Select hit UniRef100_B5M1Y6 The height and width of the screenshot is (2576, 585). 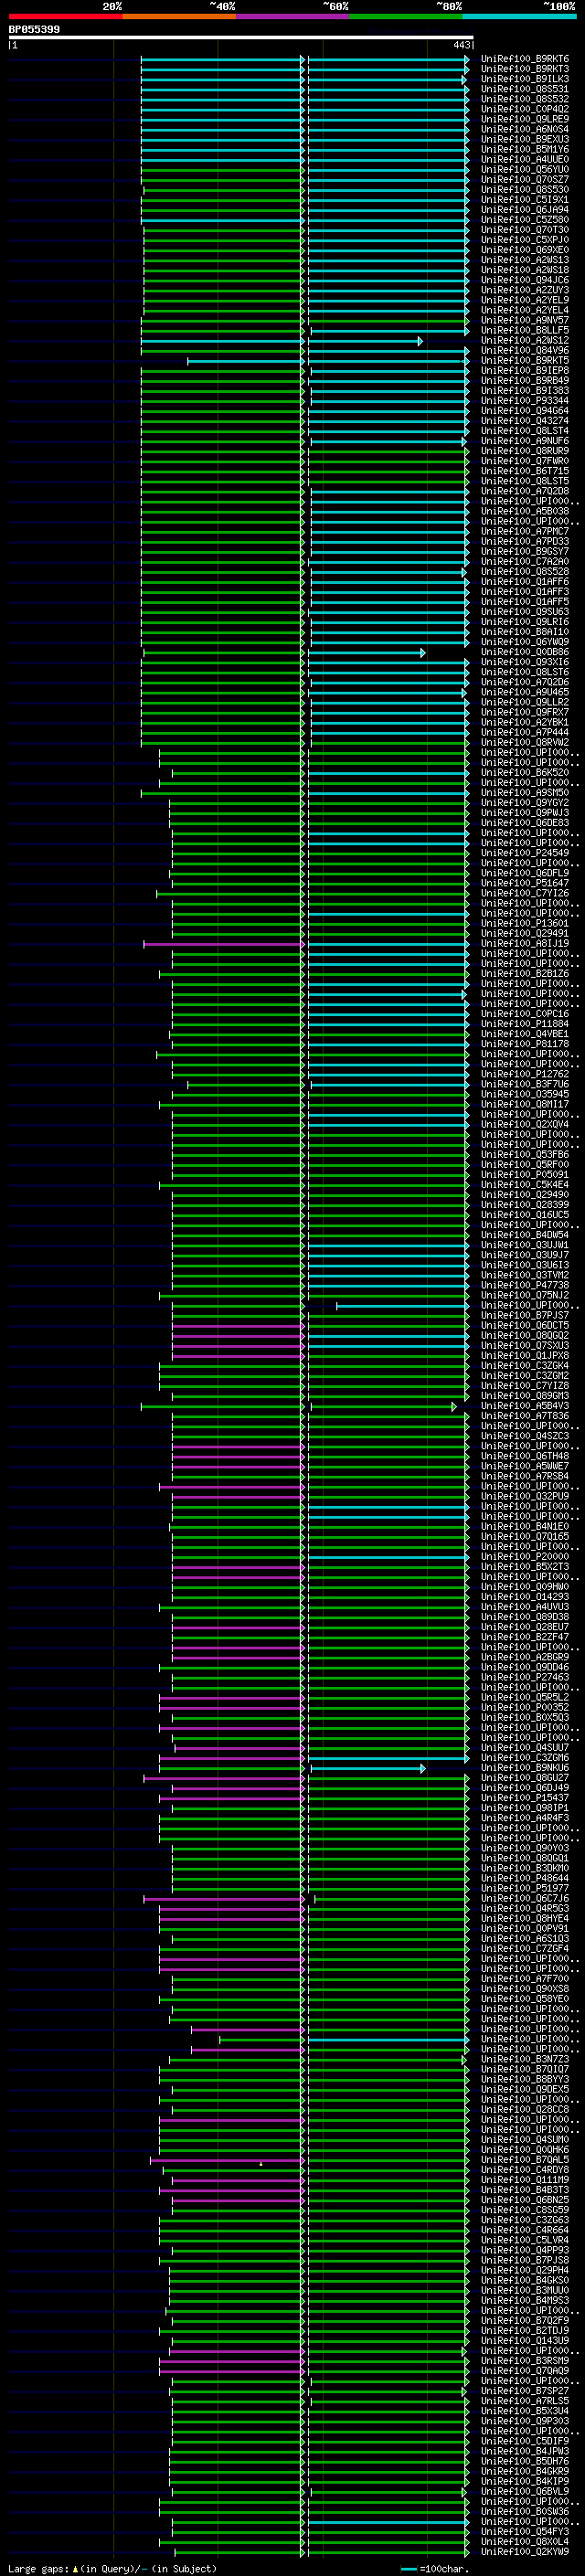tap(525, 149)
